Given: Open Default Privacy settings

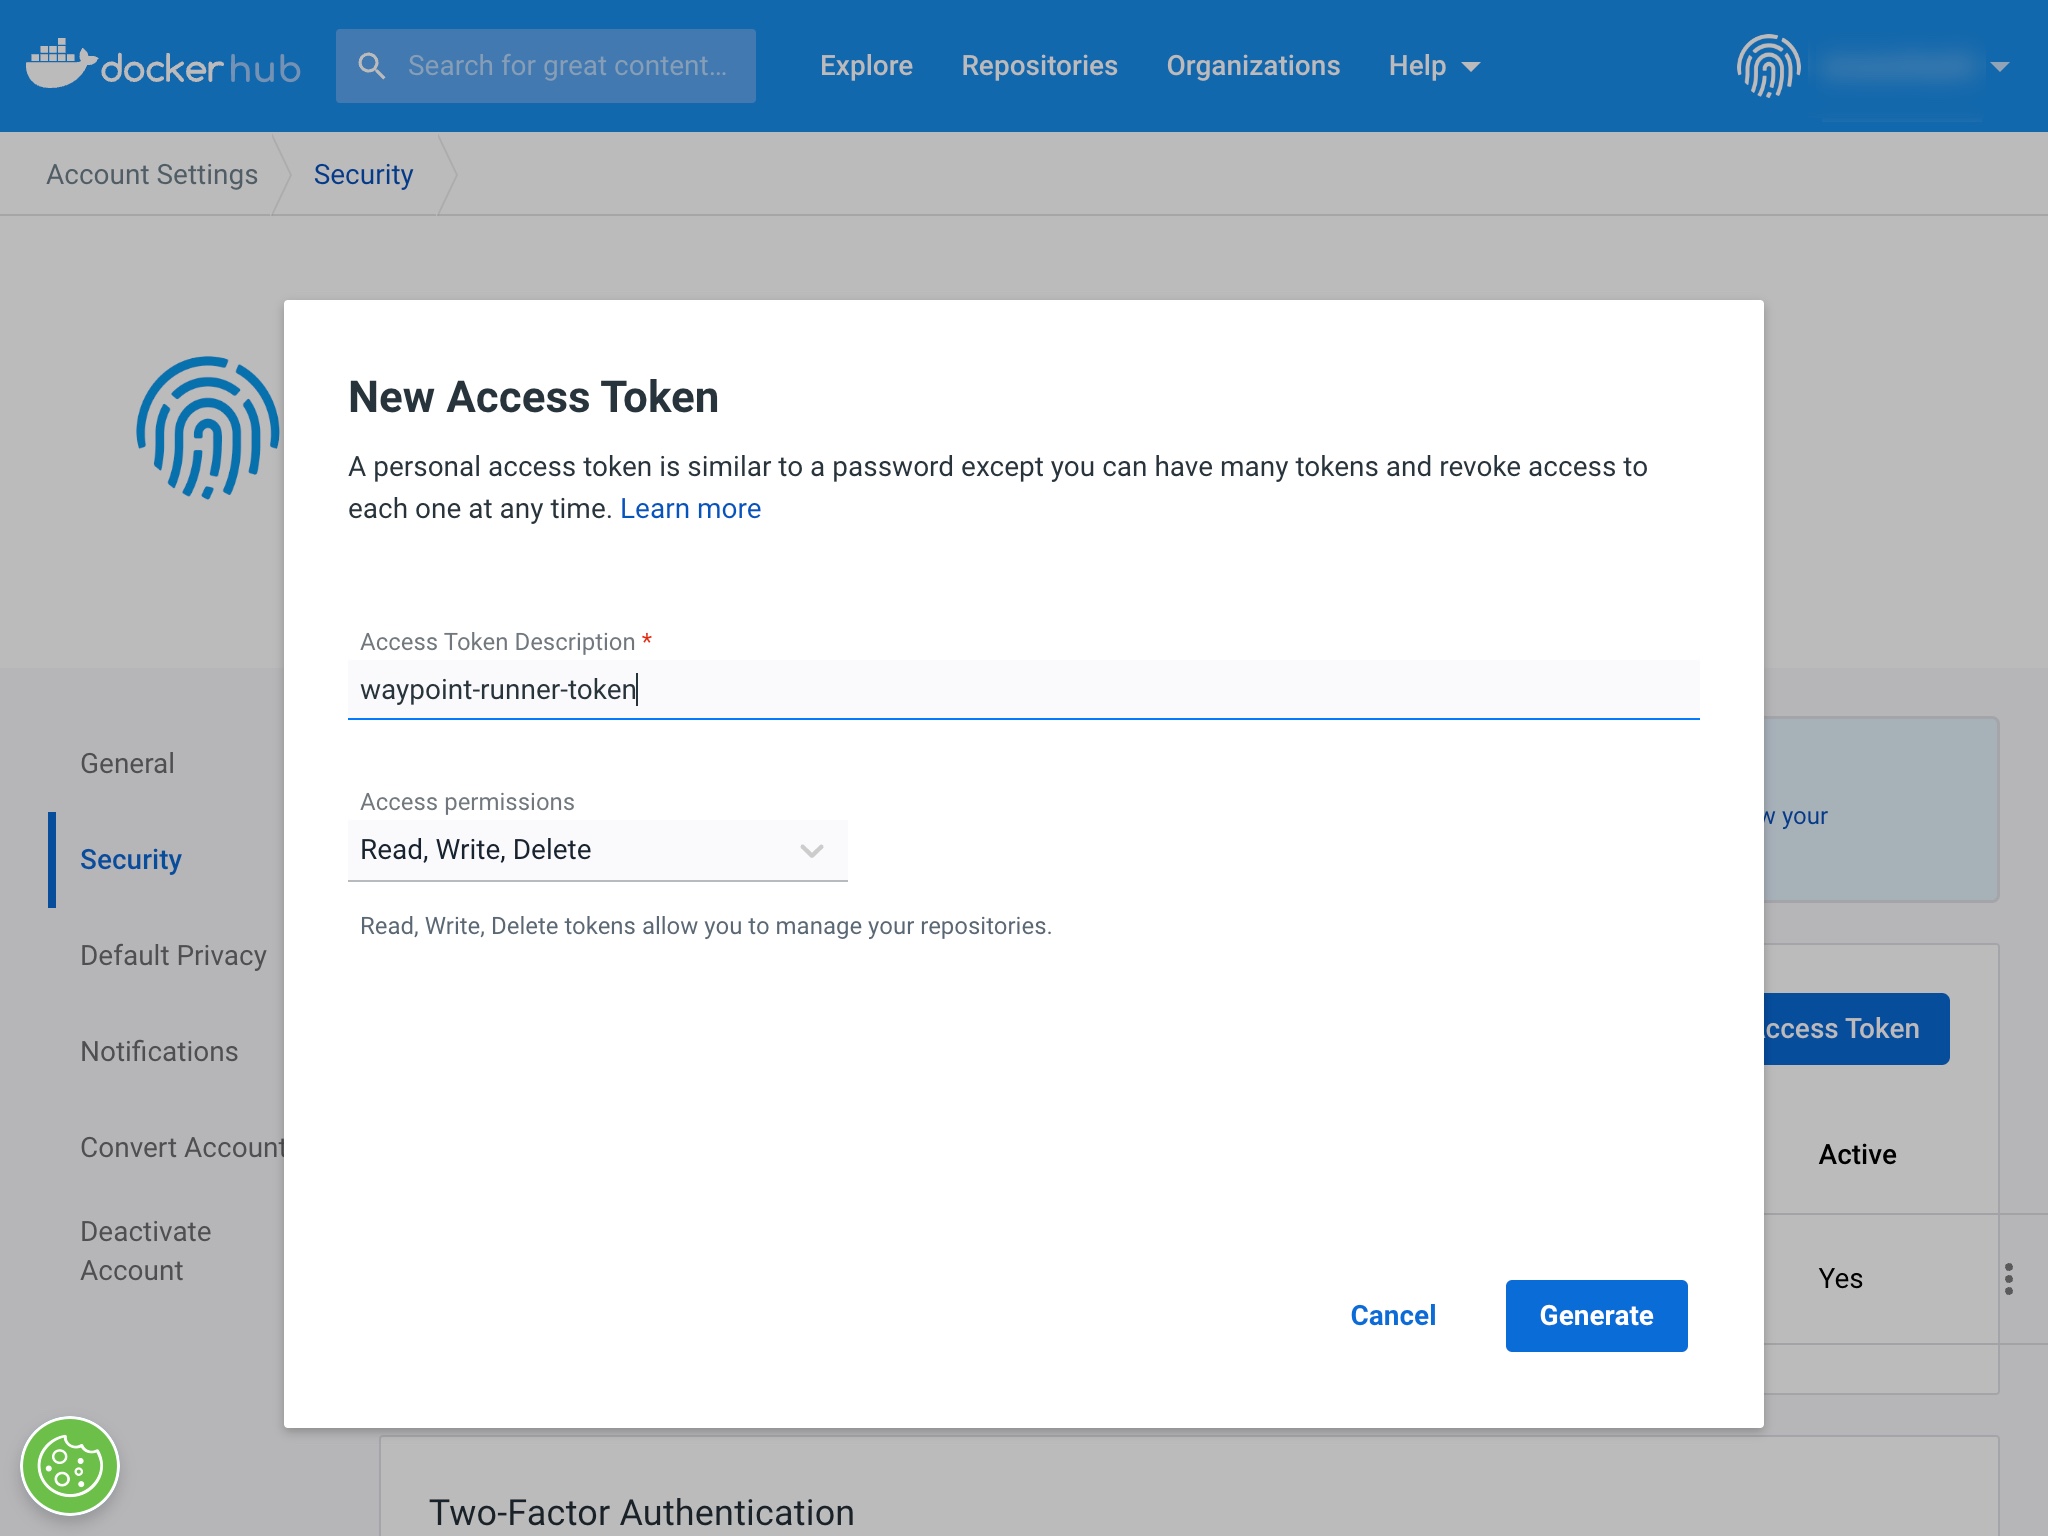Looking at the screenshot, I should pos(173,956).
